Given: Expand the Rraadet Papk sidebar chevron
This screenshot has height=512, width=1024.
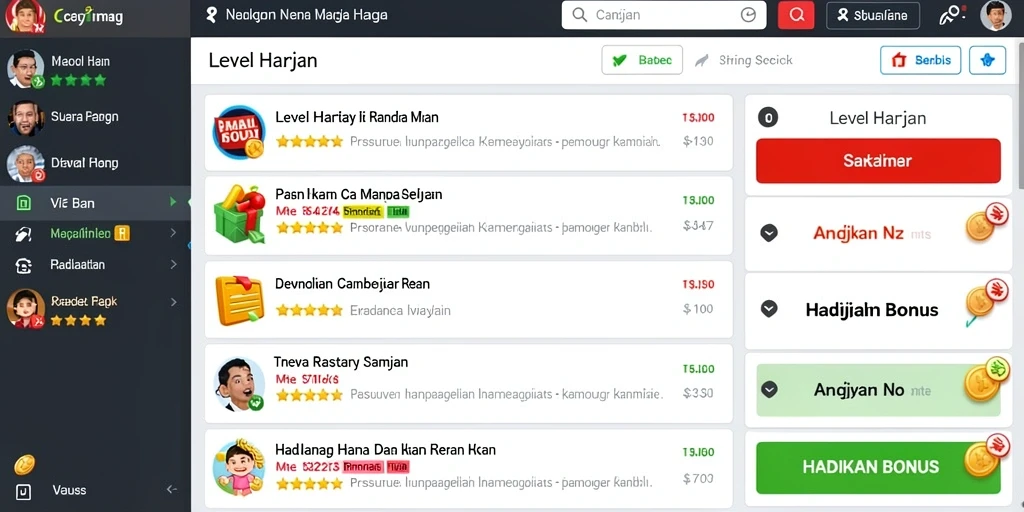Looking at the screenshot, I should point(173,302).
